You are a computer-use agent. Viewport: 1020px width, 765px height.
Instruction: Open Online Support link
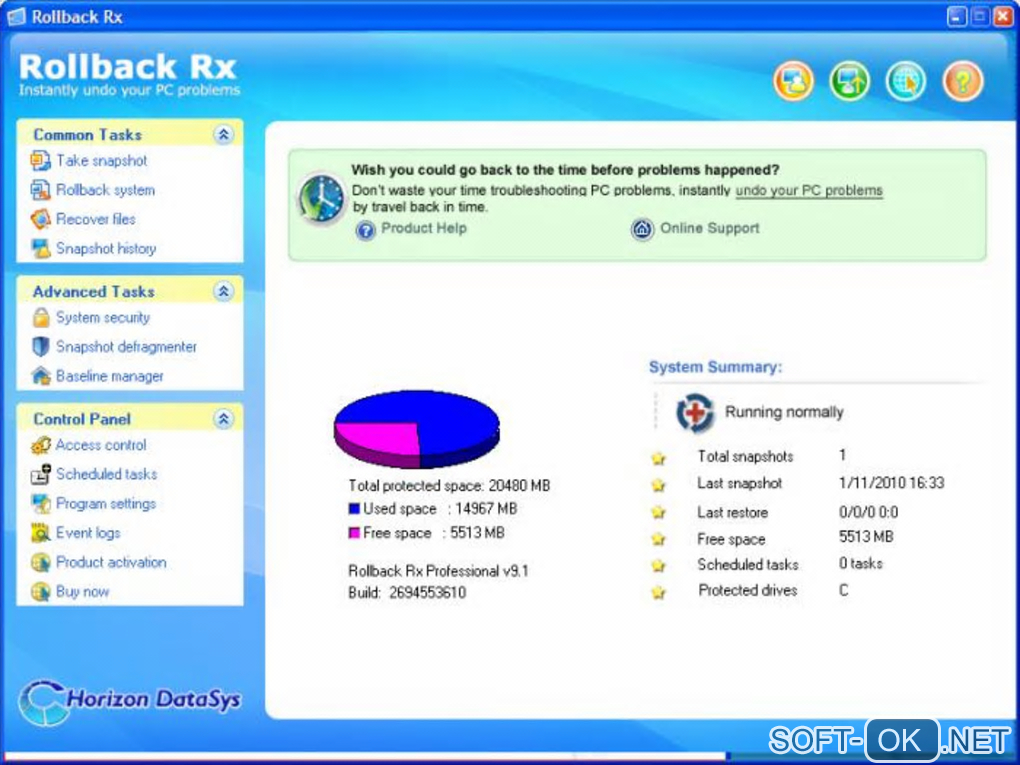(710, 228)
